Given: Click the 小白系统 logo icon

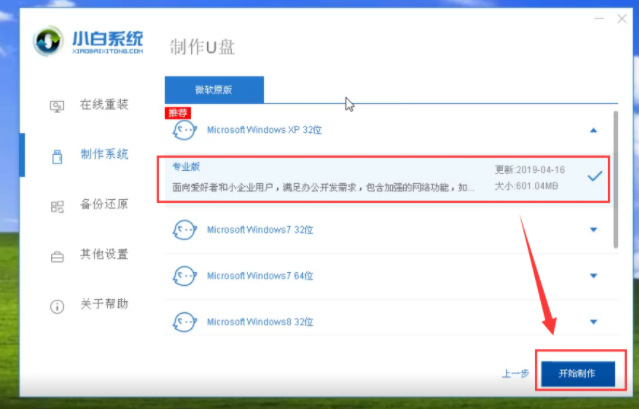Looking at the screenshot, I should pos(48,43).
